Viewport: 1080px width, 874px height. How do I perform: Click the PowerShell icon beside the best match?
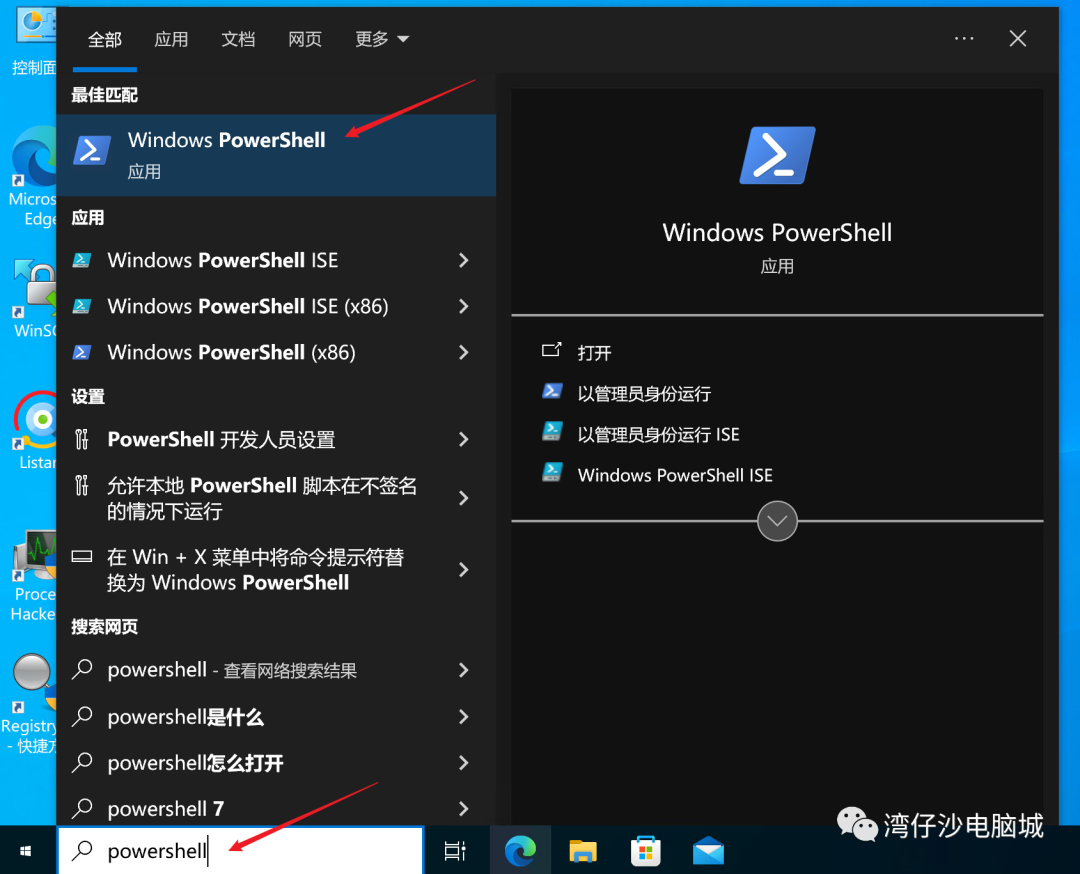tap(92, 150)
